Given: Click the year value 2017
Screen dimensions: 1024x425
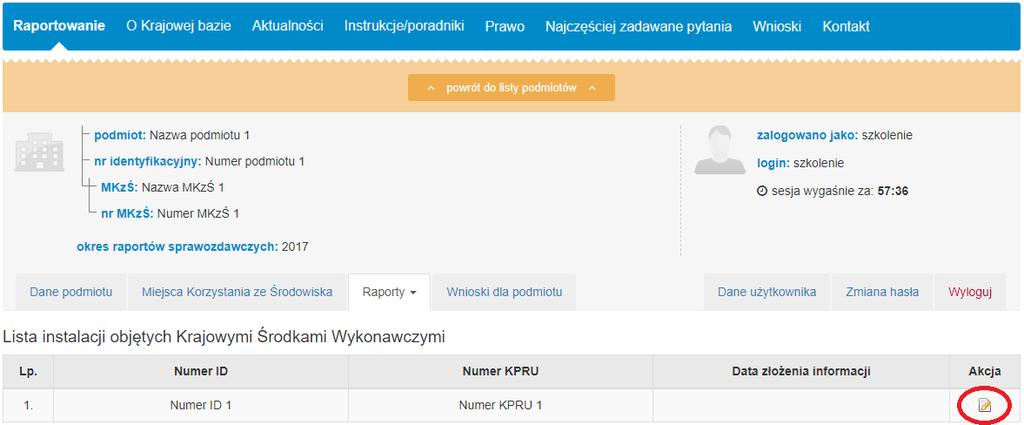Looking at the screenshot, I should [296, 247].
